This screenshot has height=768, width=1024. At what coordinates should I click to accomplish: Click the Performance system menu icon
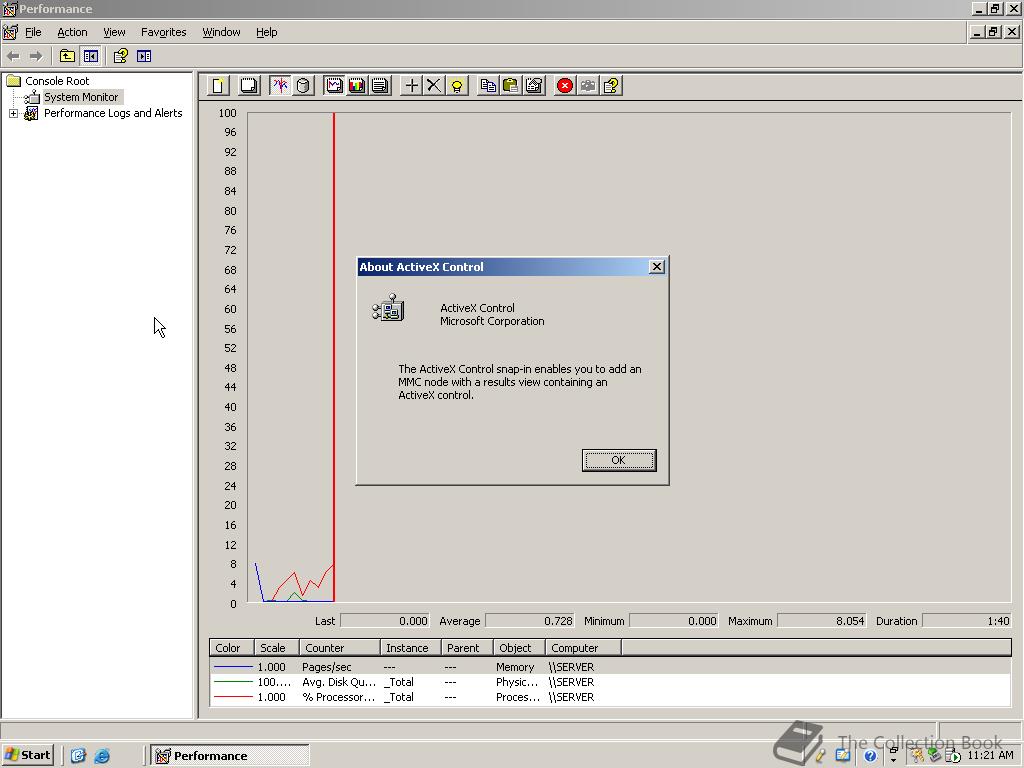pyautogui.click(x=9, y=8)
